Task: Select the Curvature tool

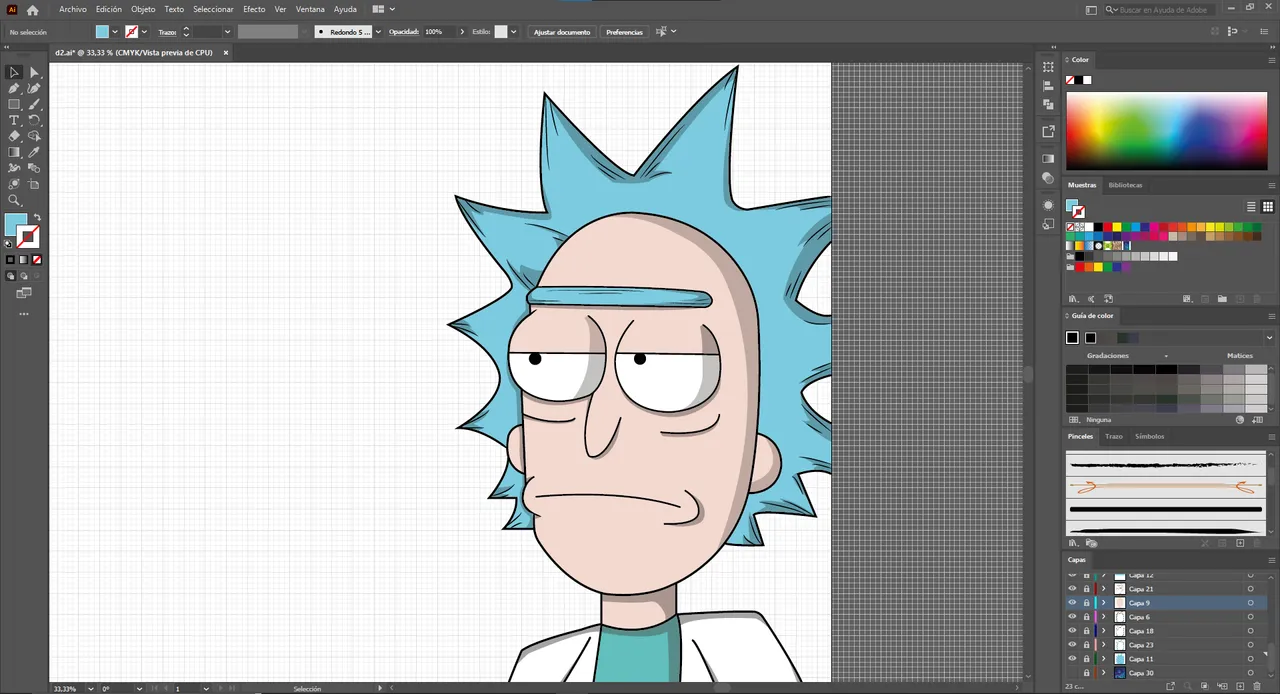Action: (34, 88)
